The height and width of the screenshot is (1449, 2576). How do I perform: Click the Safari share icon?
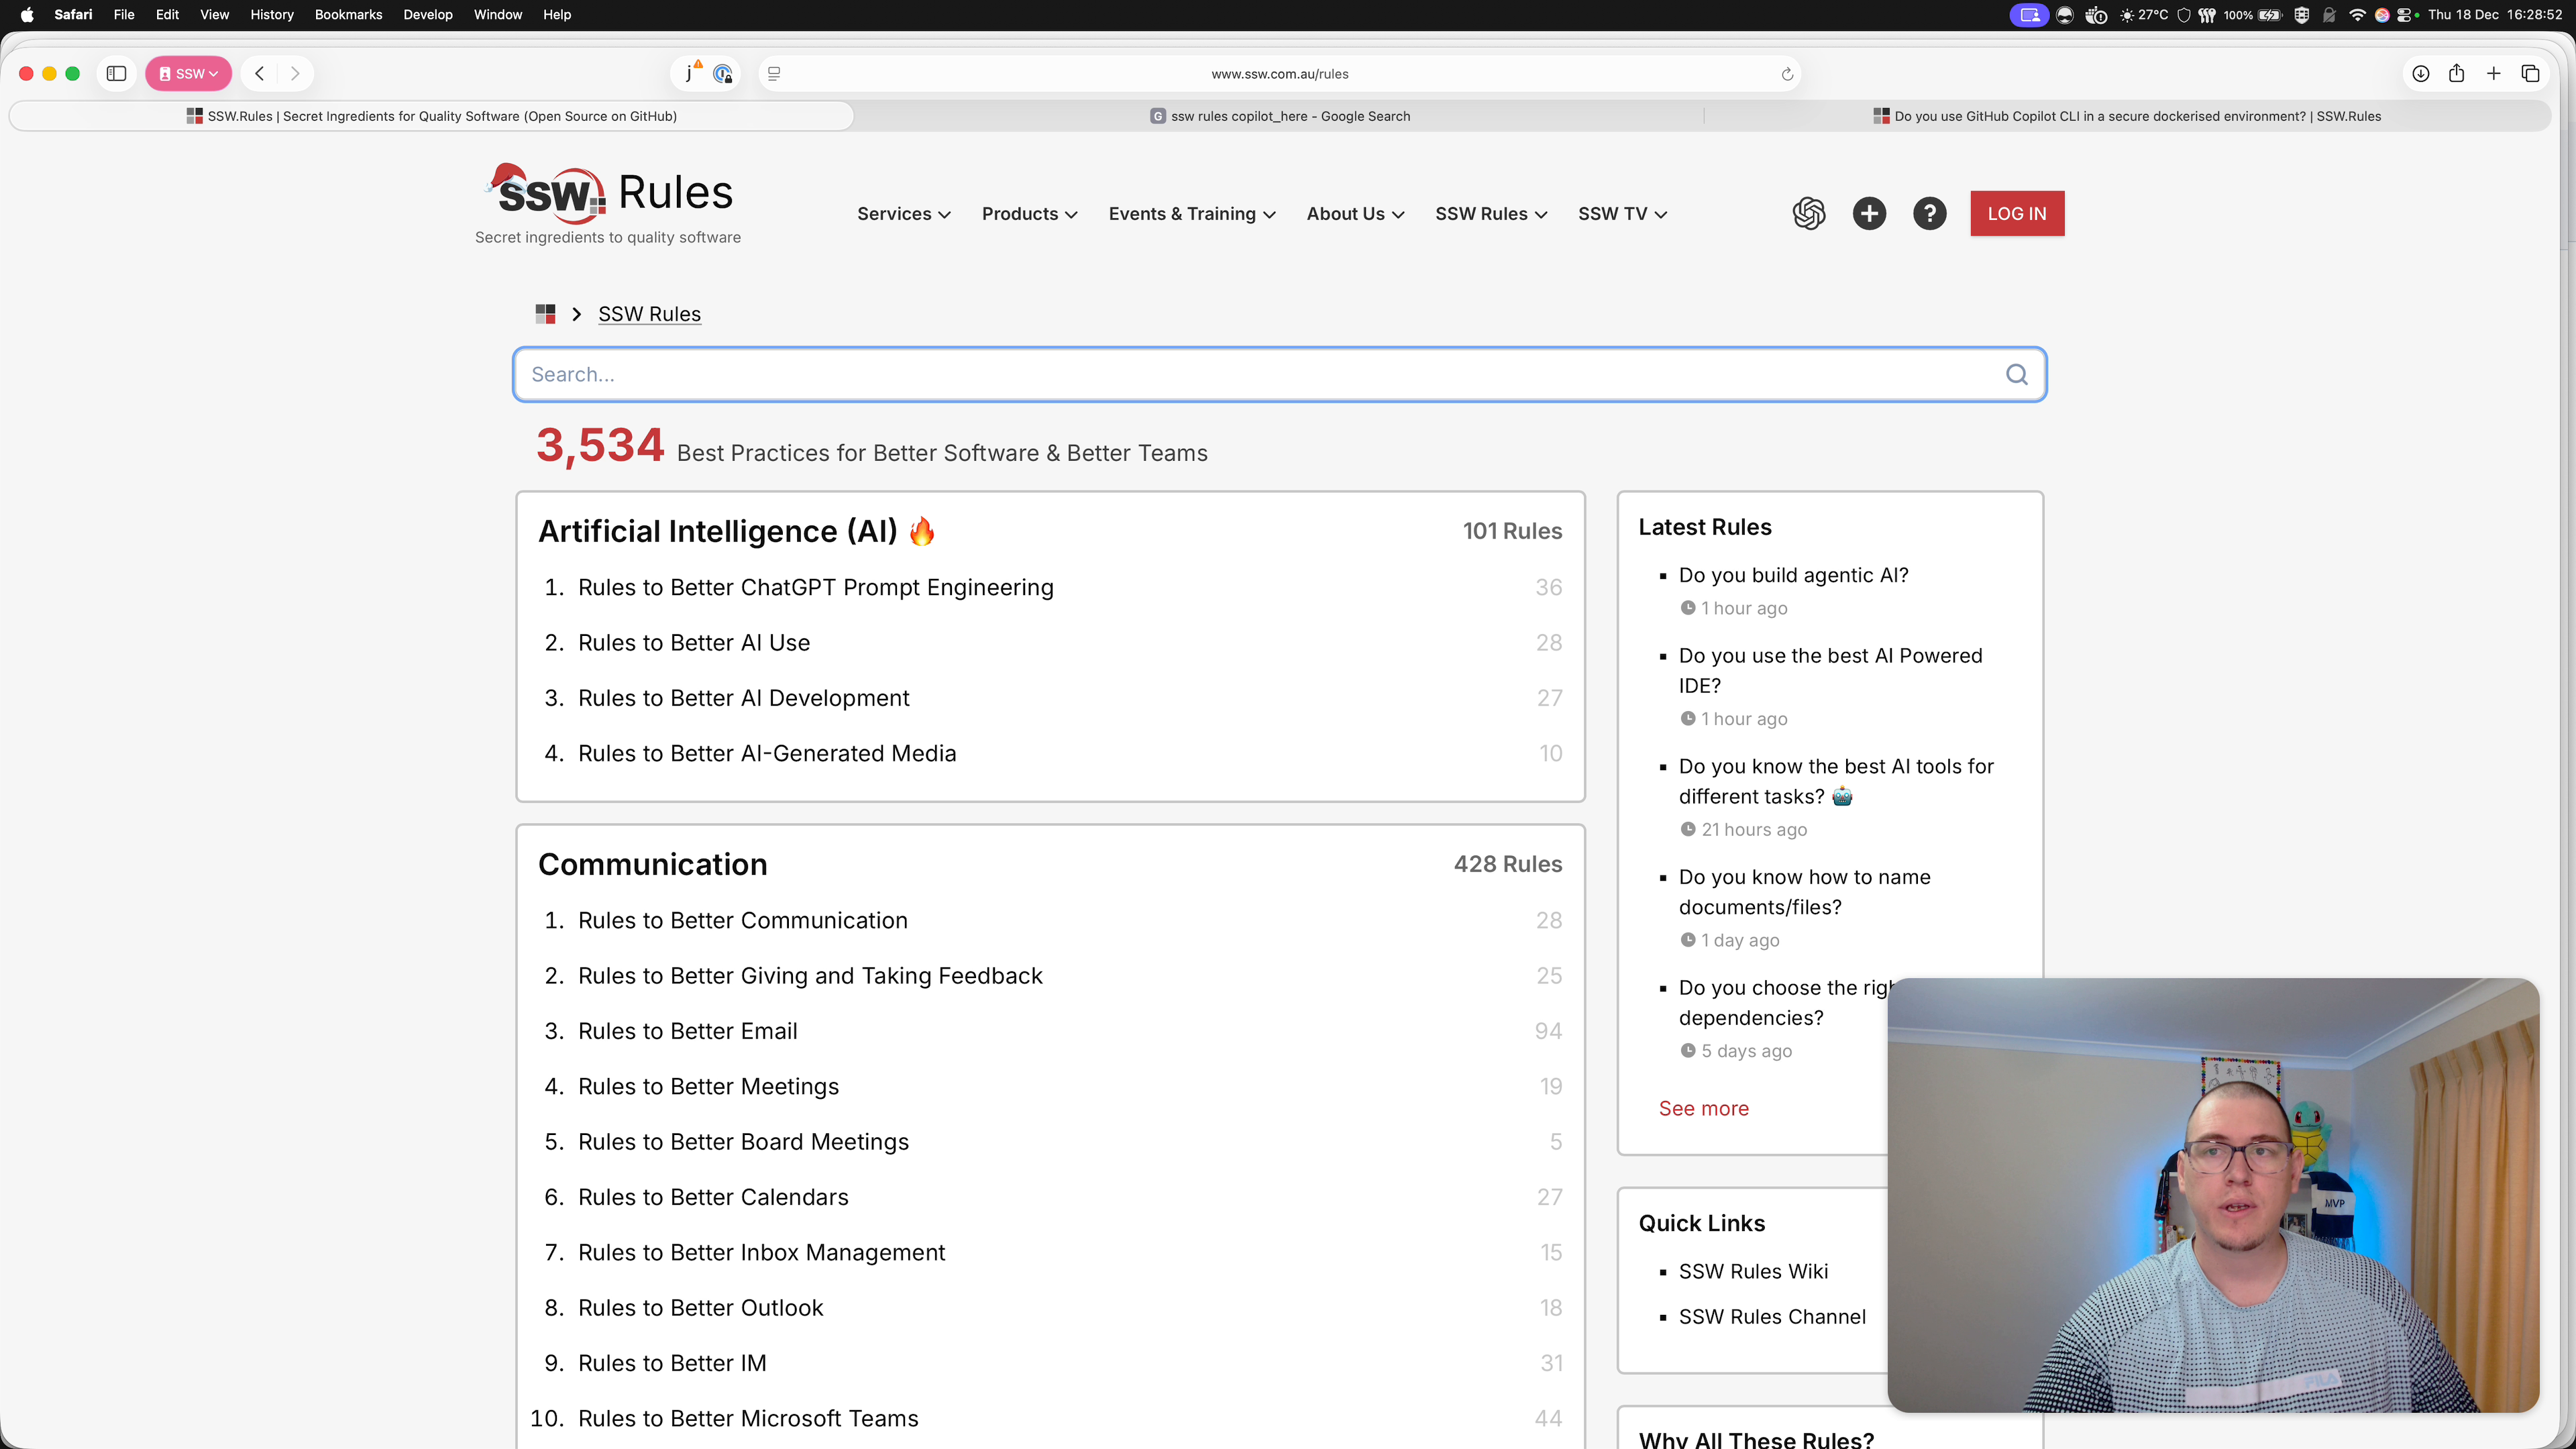pos(2456,73)
